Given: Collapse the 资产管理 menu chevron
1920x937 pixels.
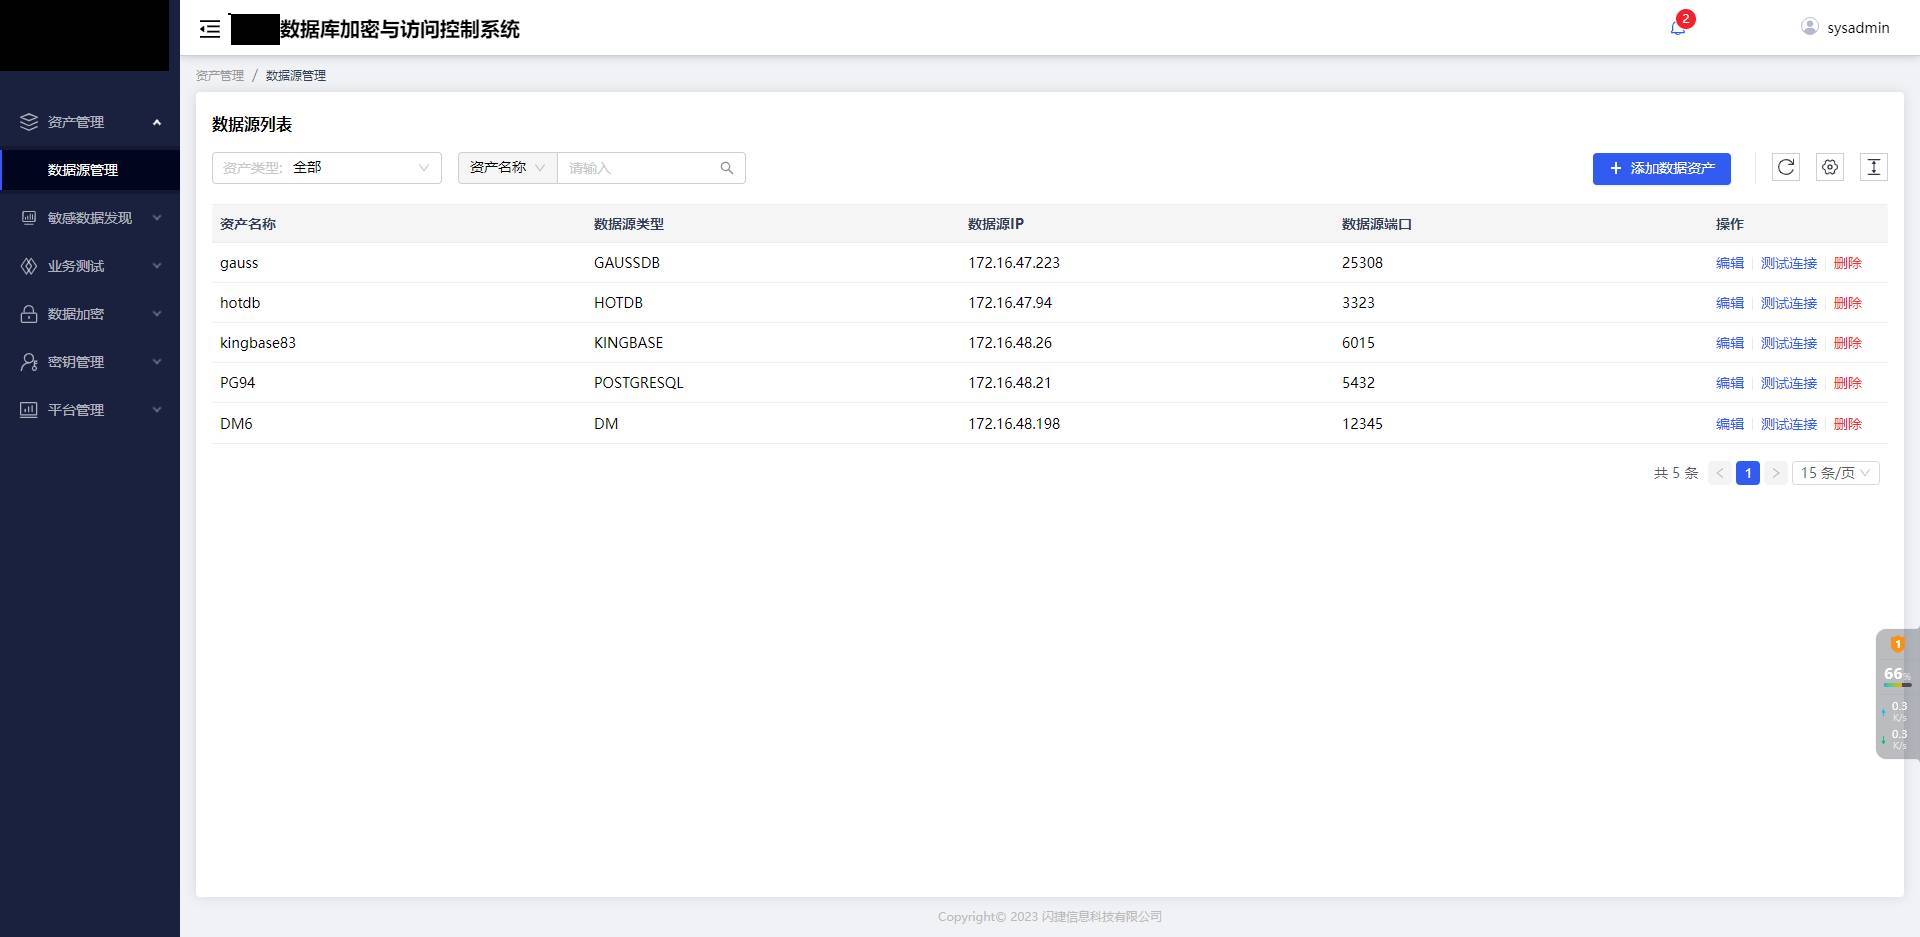Looking at the screenshot, I should pos(157,122).
